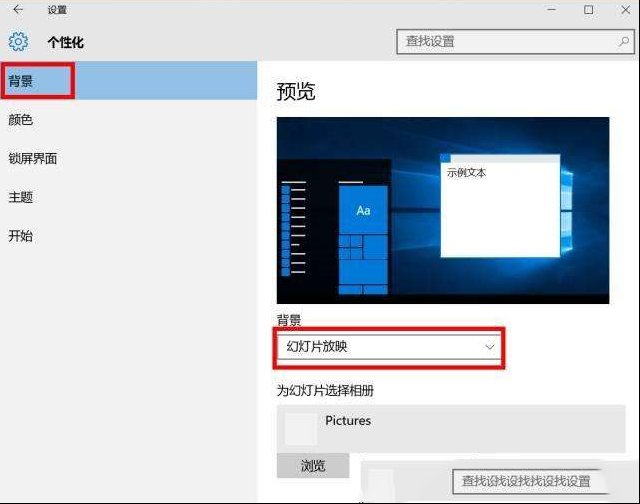Open the 开始 settings section
640x504 pixels.
point(21,237)
